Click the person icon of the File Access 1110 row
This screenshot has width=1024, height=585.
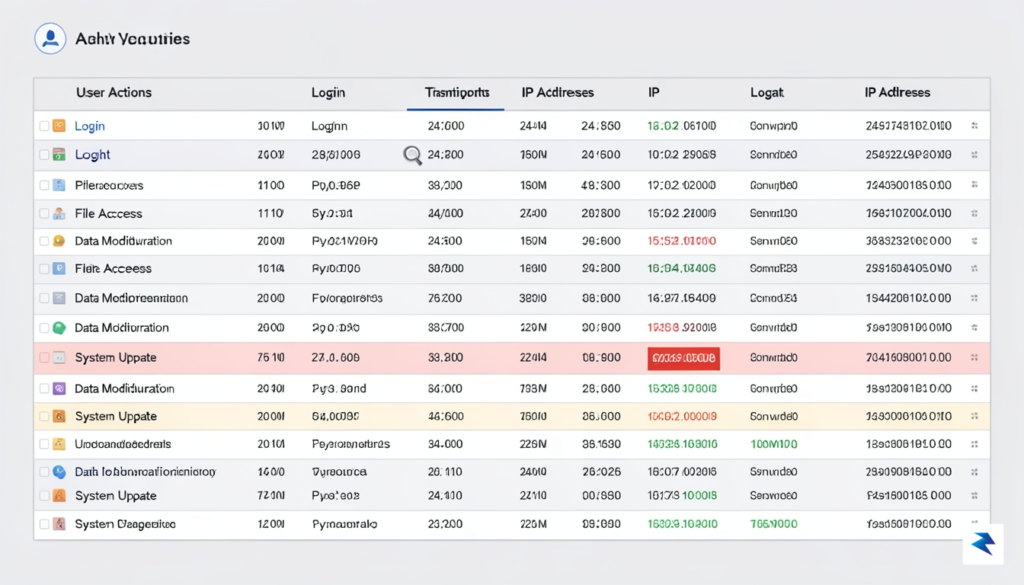point(59,213)
